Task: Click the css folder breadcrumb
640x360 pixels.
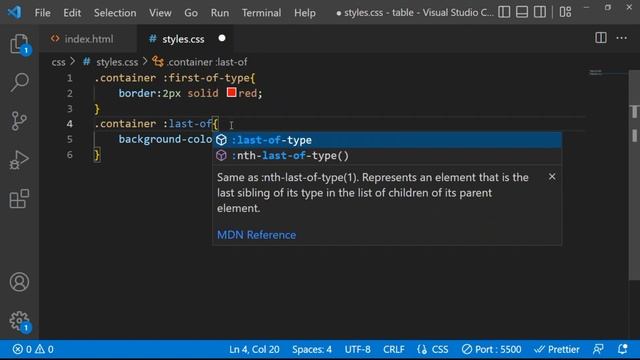Action: 58,62
